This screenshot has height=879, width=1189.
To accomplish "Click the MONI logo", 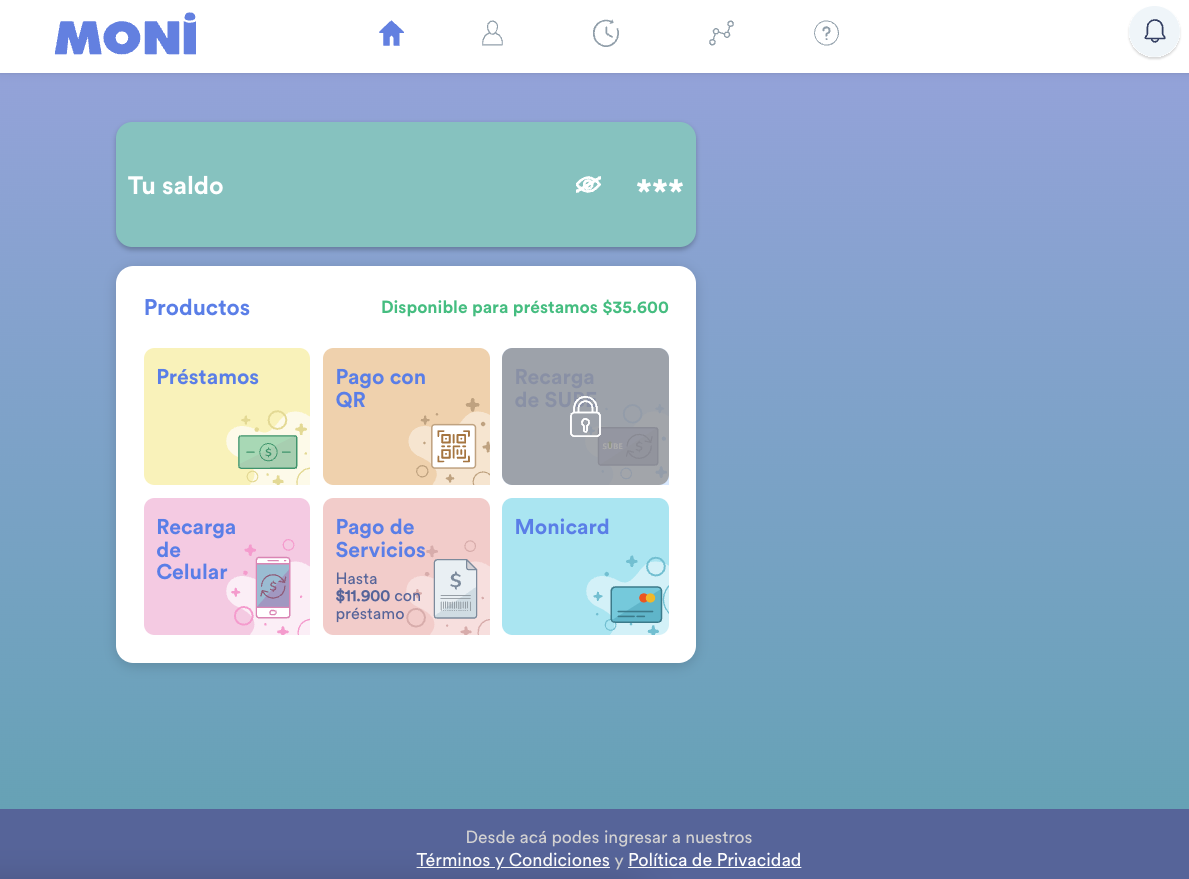I will pyautogui.click(x=126, y=34).
